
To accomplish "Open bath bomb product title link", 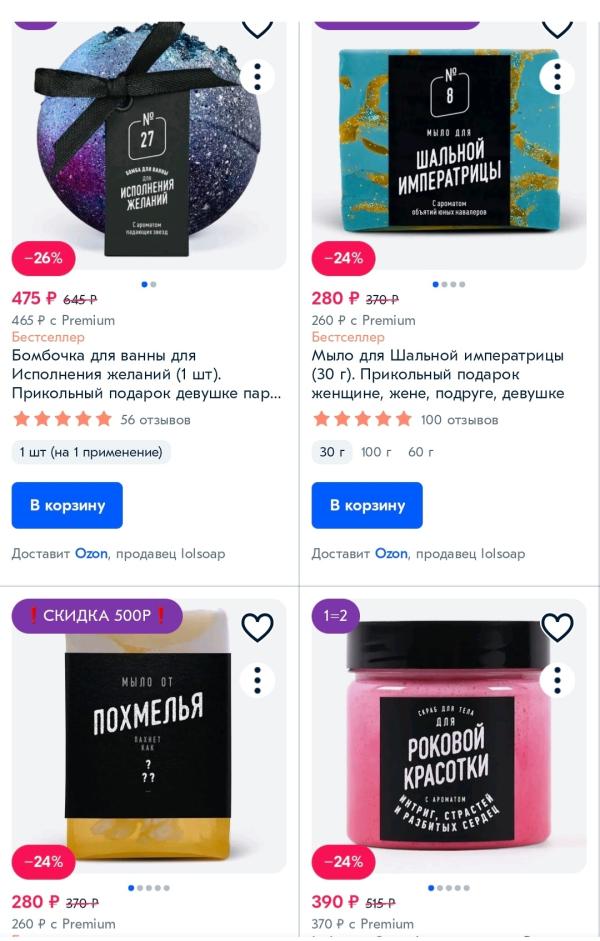I will coord(146,374).
